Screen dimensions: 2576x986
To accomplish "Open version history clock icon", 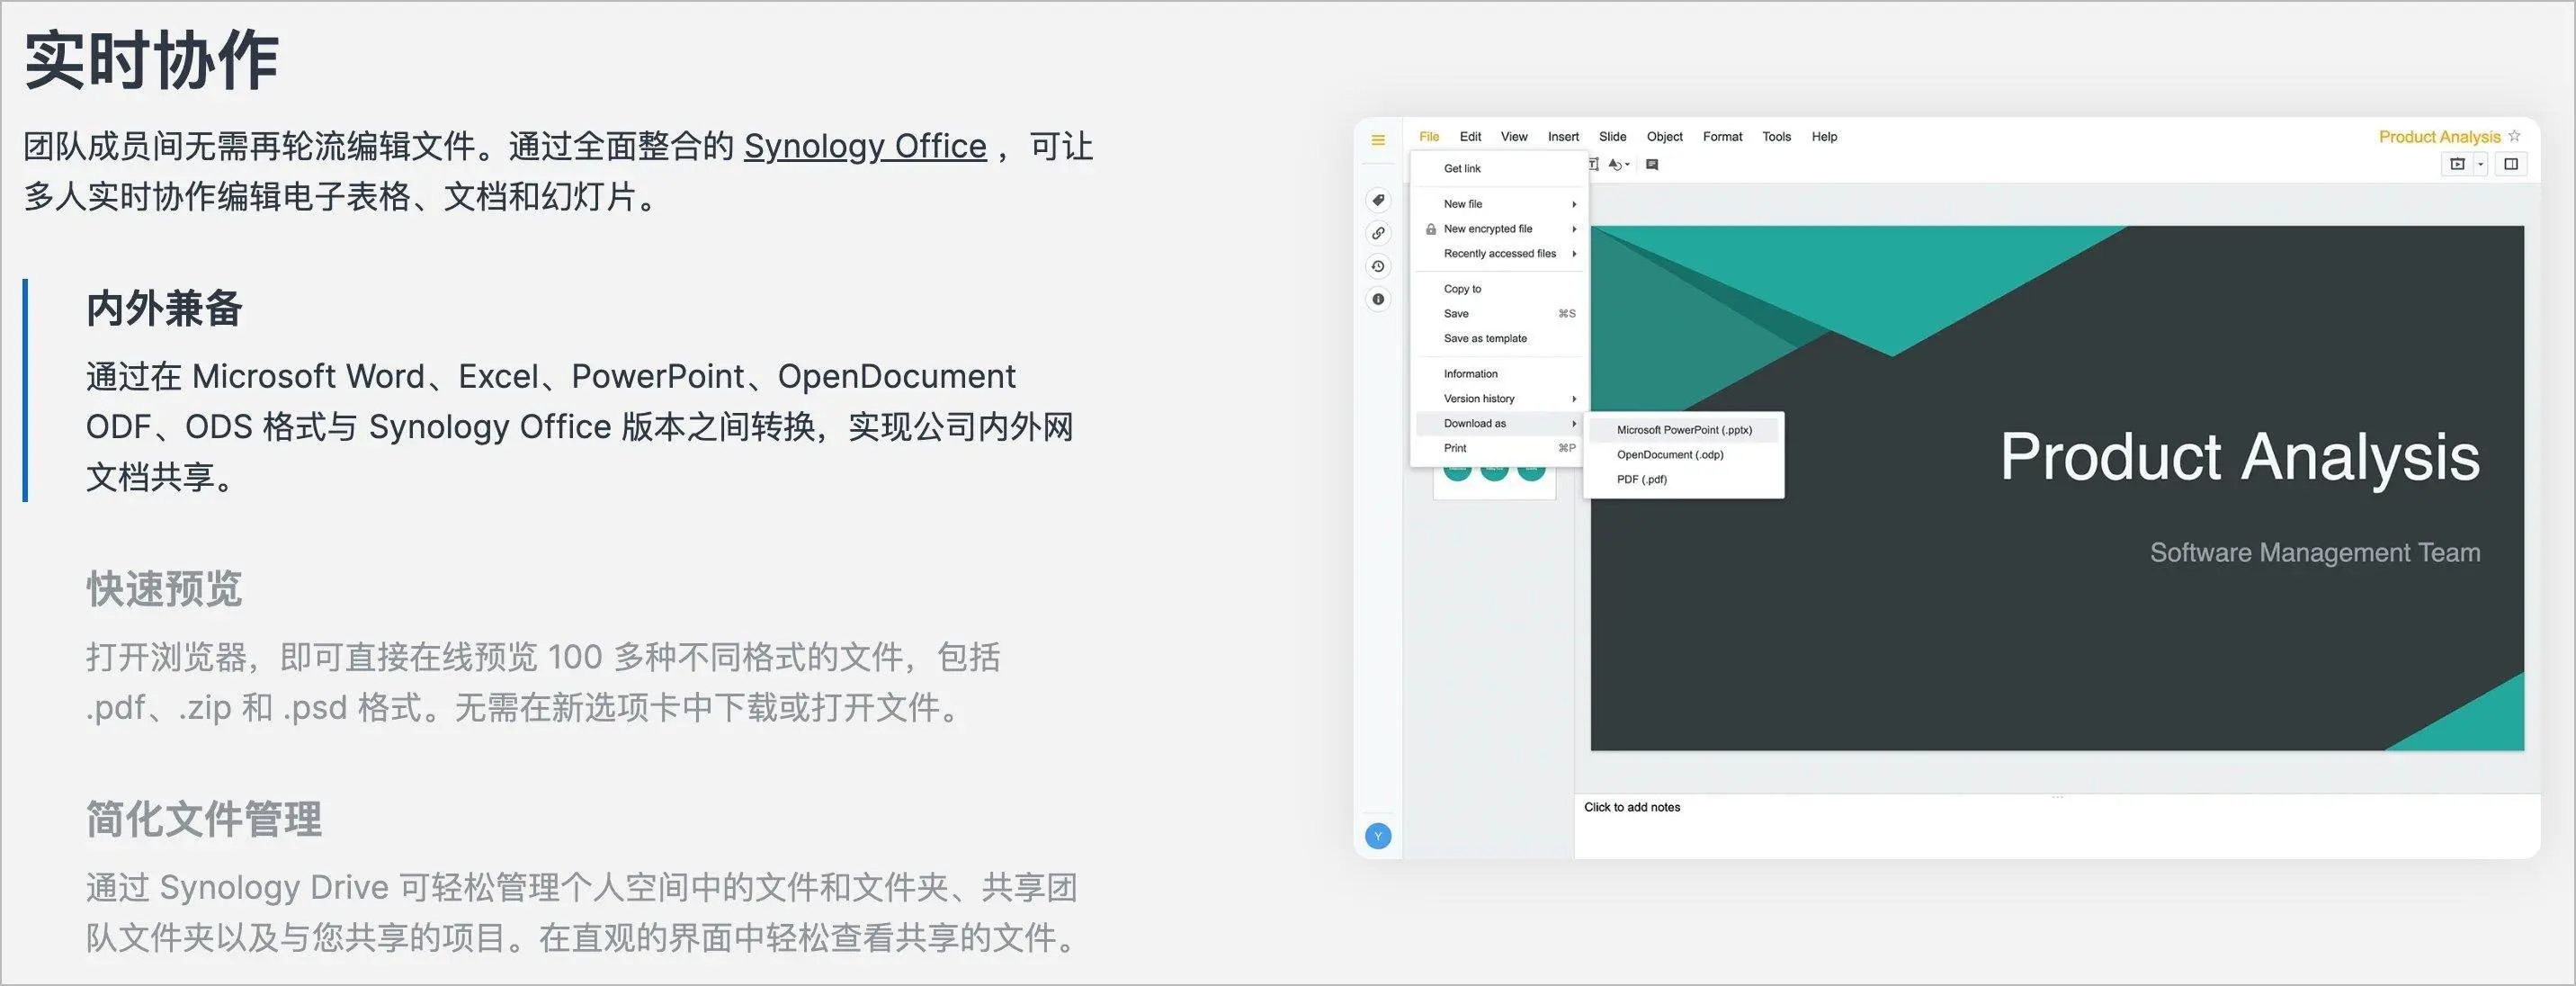I will click(x=1378, y=266).
